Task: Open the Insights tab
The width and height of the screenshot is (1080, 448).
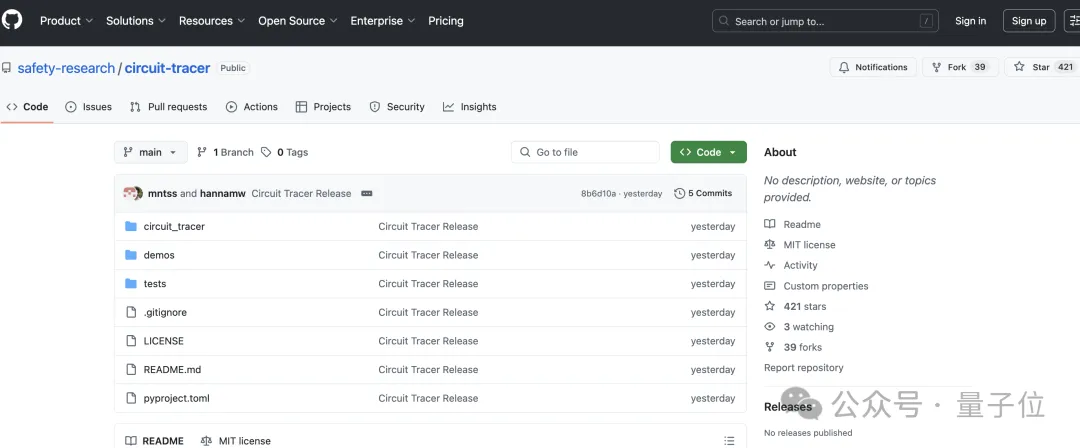Action: tap(470, 107)
